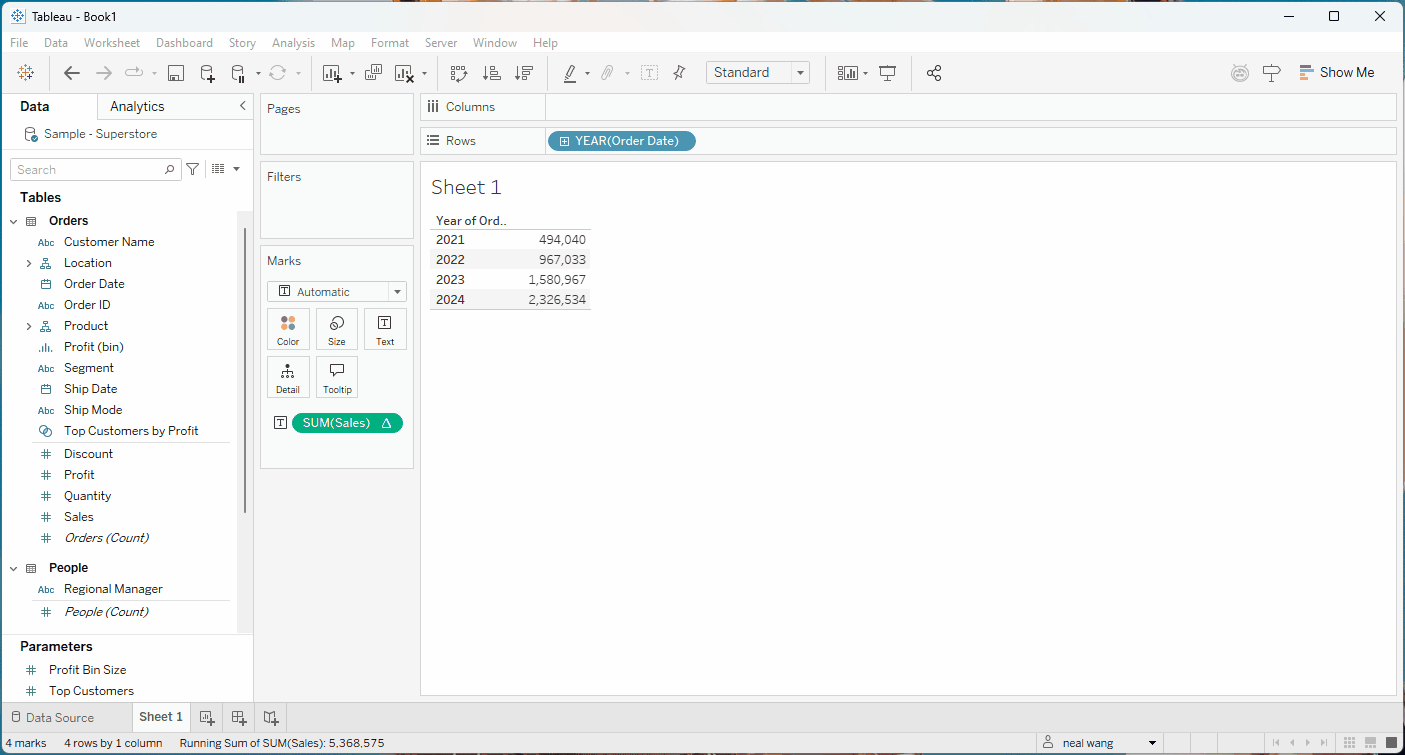Toggle Pause Auto Updates in toolbar
Screen dimensions: 1405x755
pos(238,73)
